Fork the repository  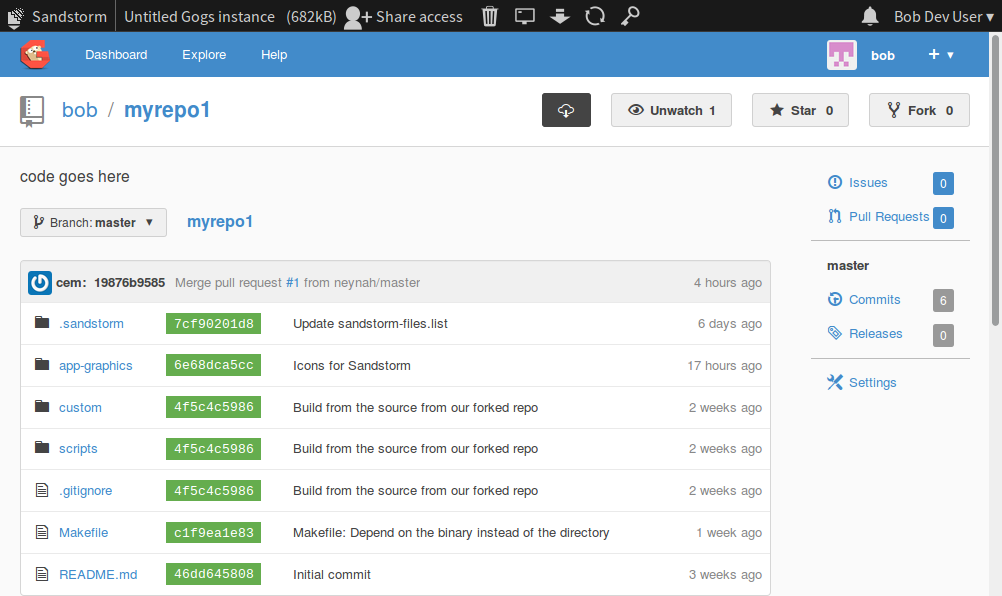[919, 110]
